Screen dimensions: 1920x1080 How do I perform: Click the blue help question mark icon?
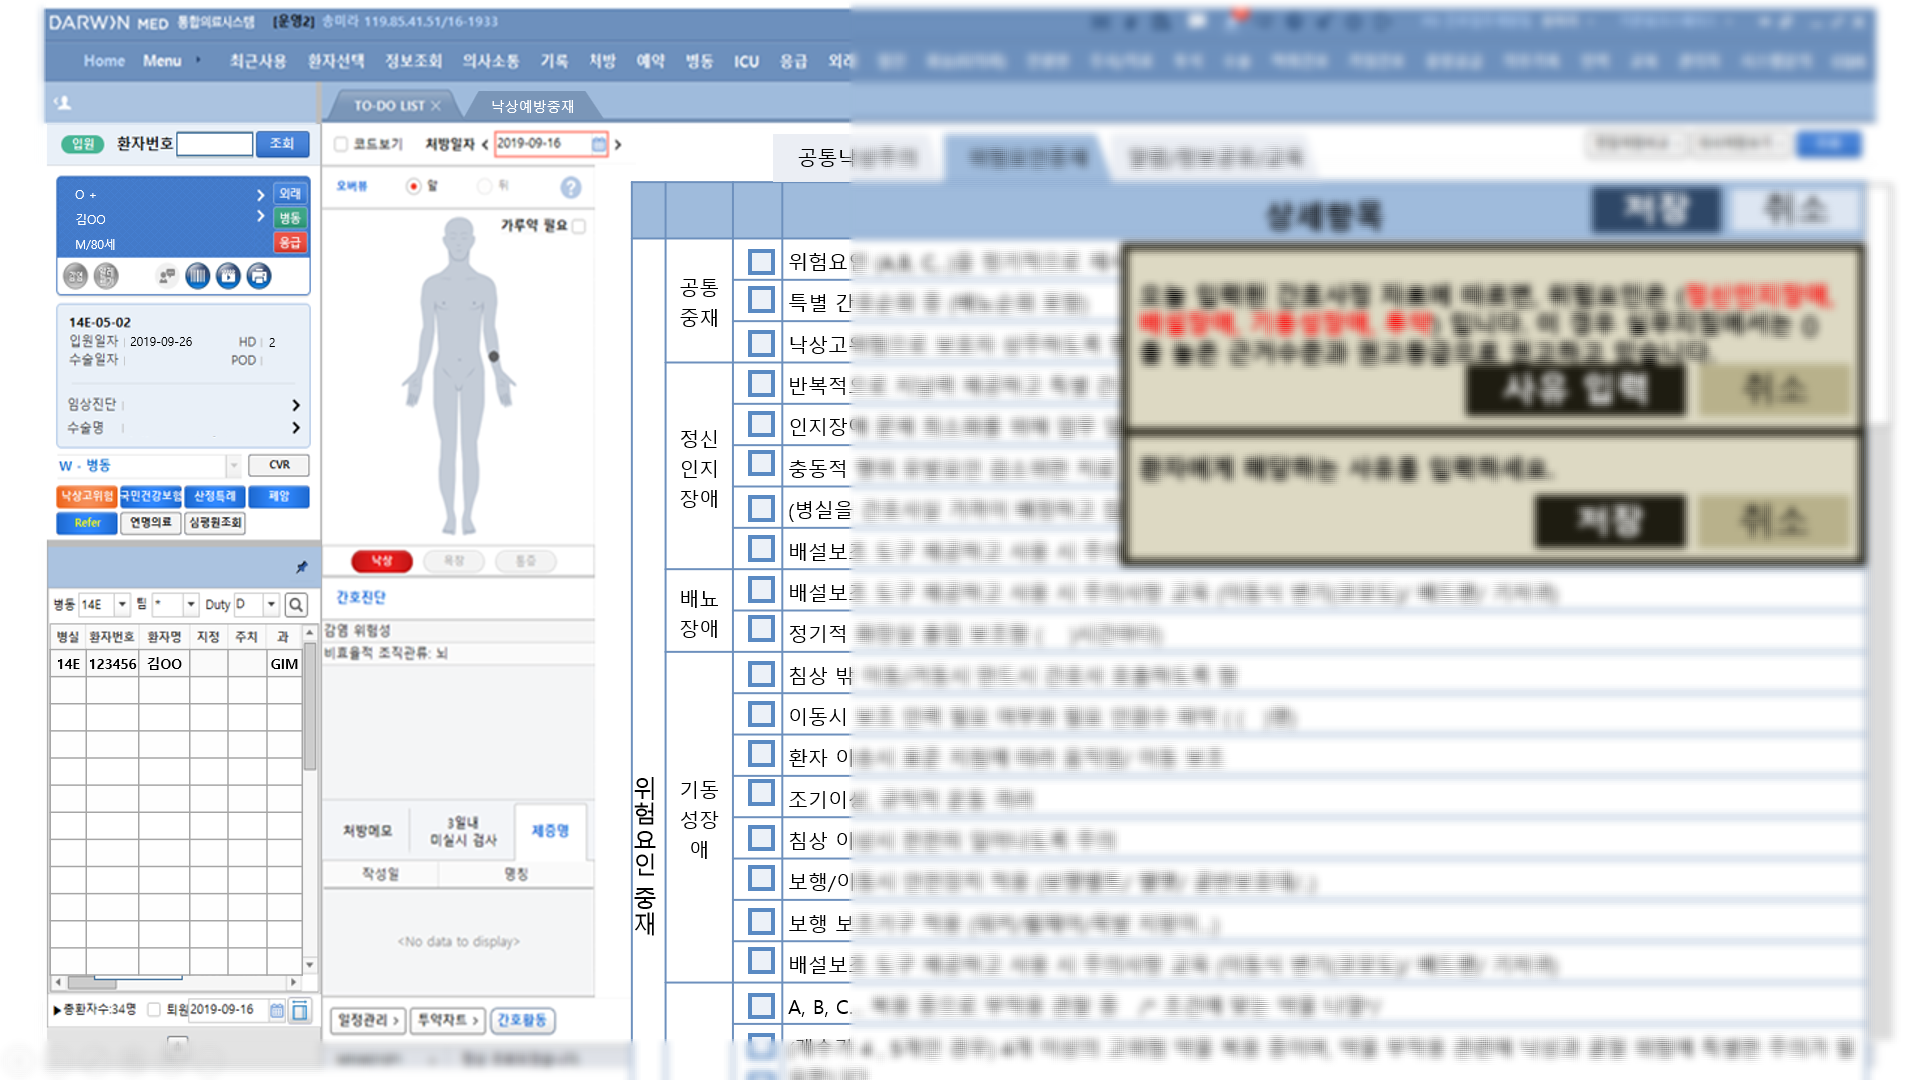click(x=570, y=187)
